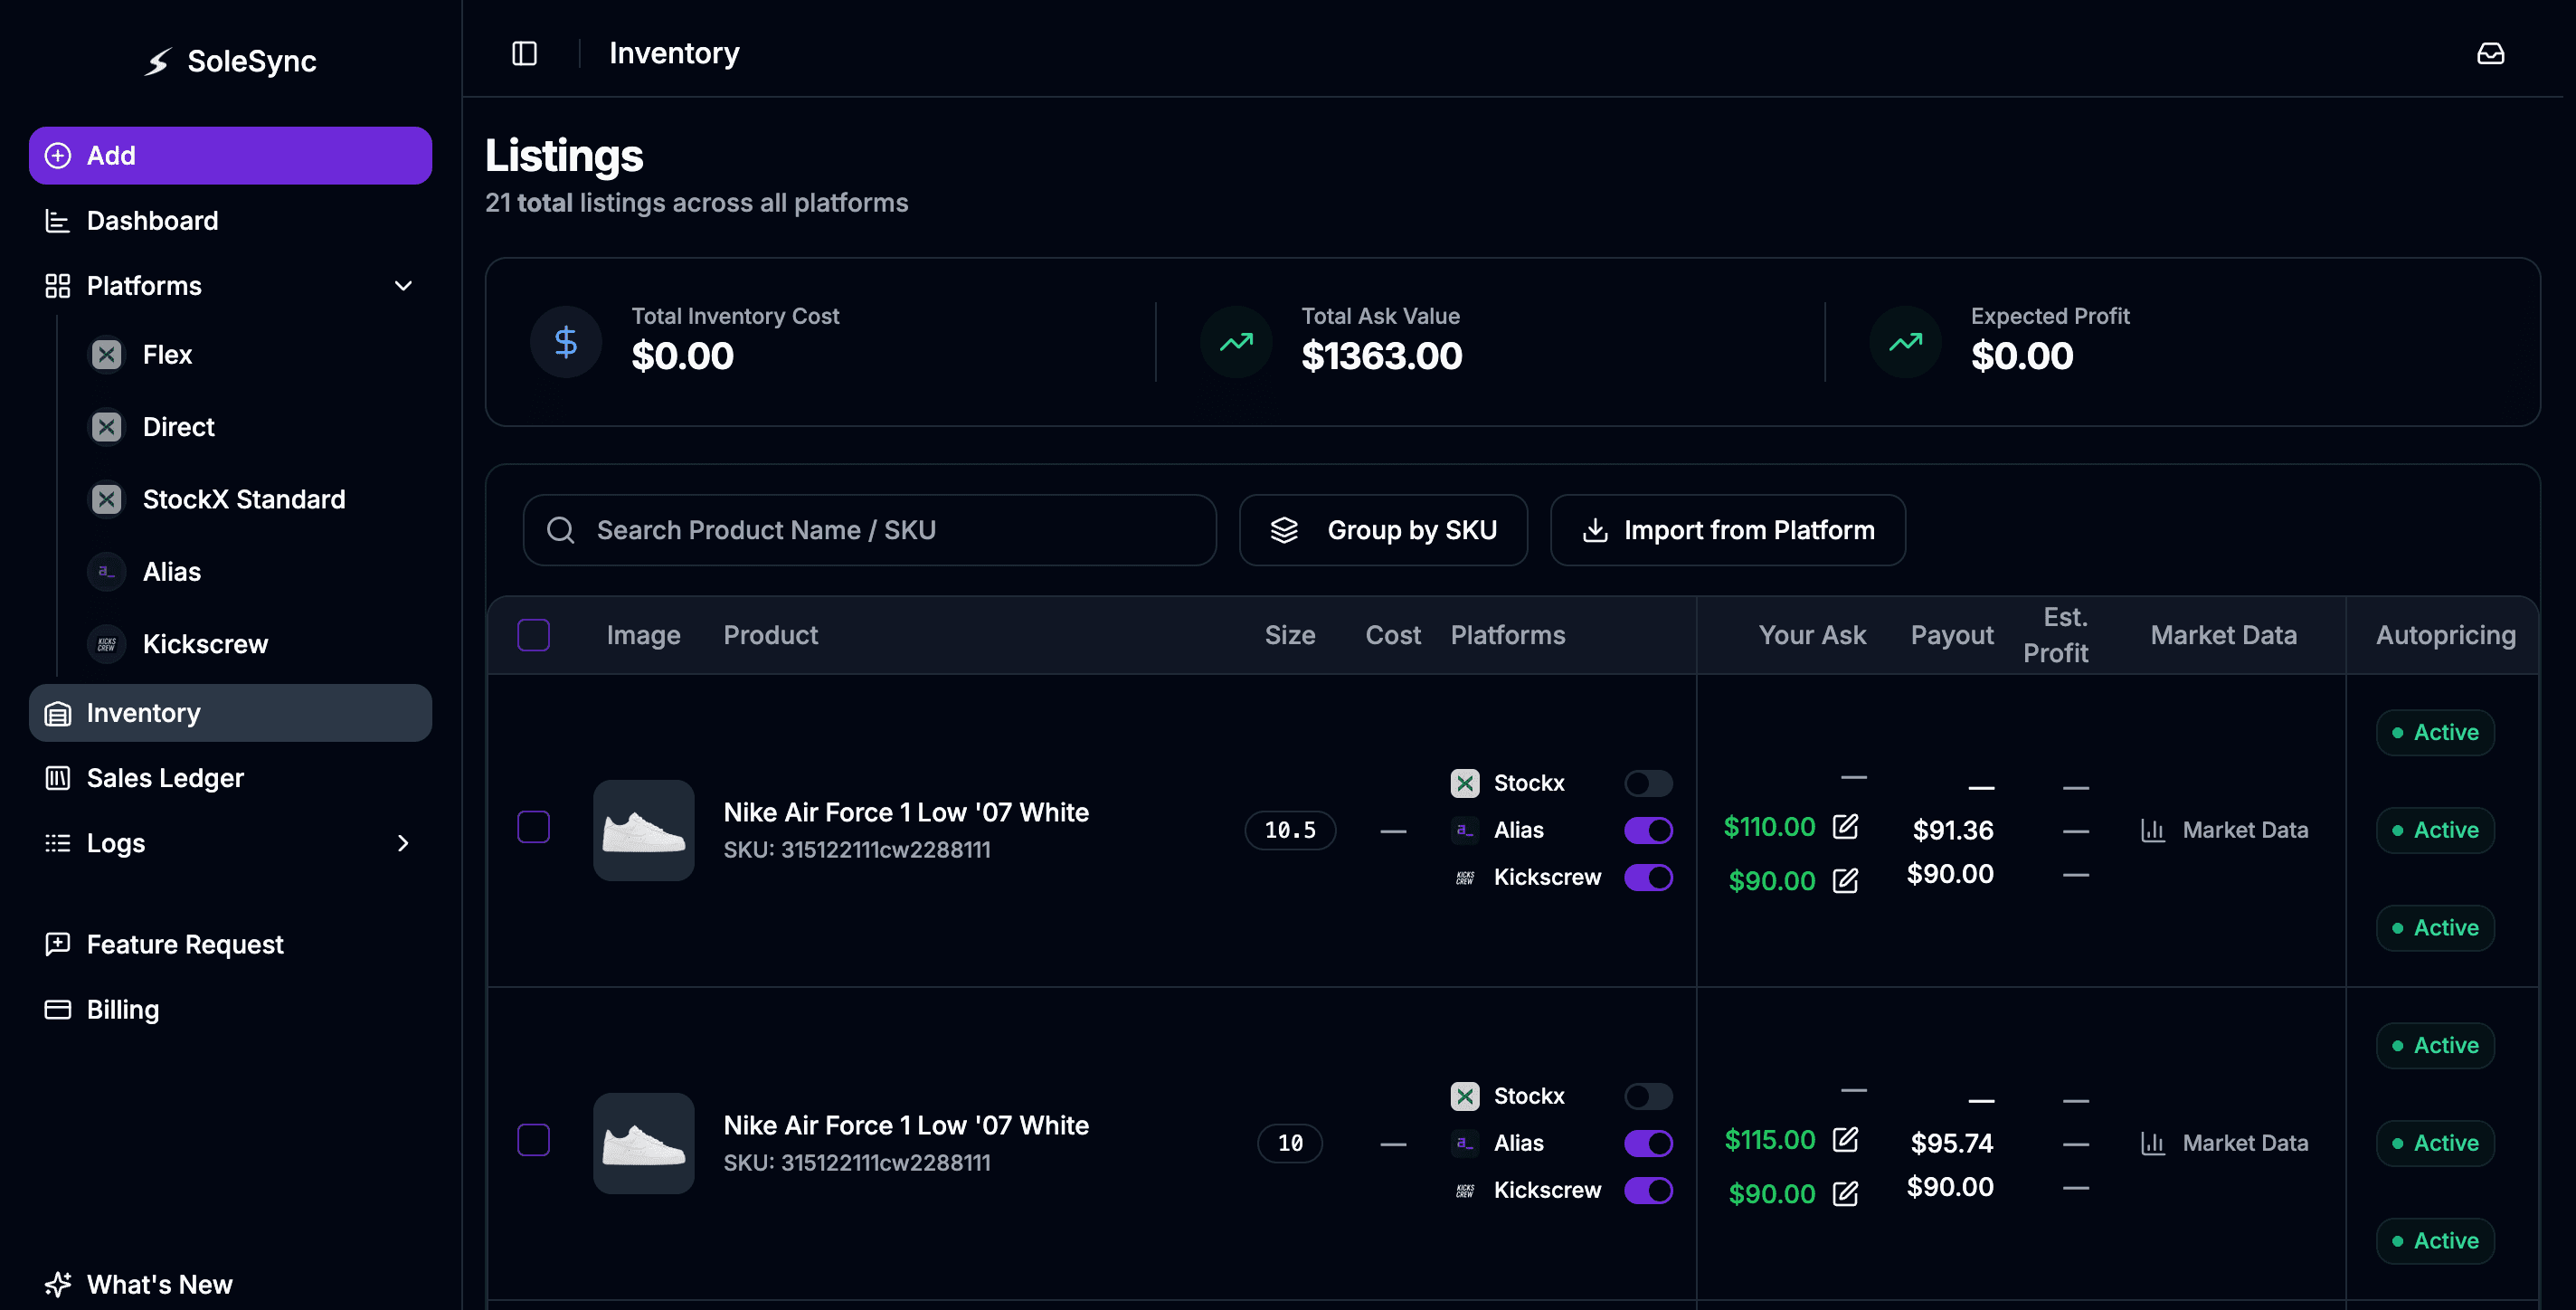The image size is (2576, 1310).
Task: Disable Kickscrew toggle for size 10.5 listing
Action: coord(1648,877)
